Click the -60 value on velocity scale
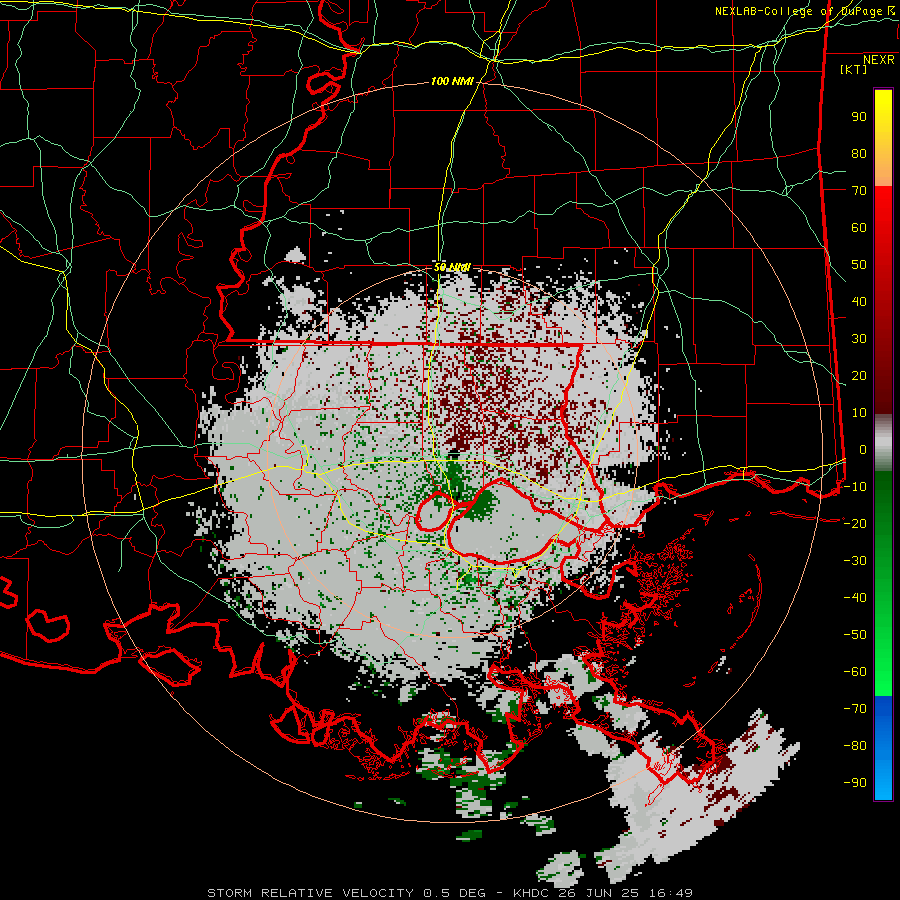Screen dimensions: 900x900 pyautogui.click(x=855, y=672)
